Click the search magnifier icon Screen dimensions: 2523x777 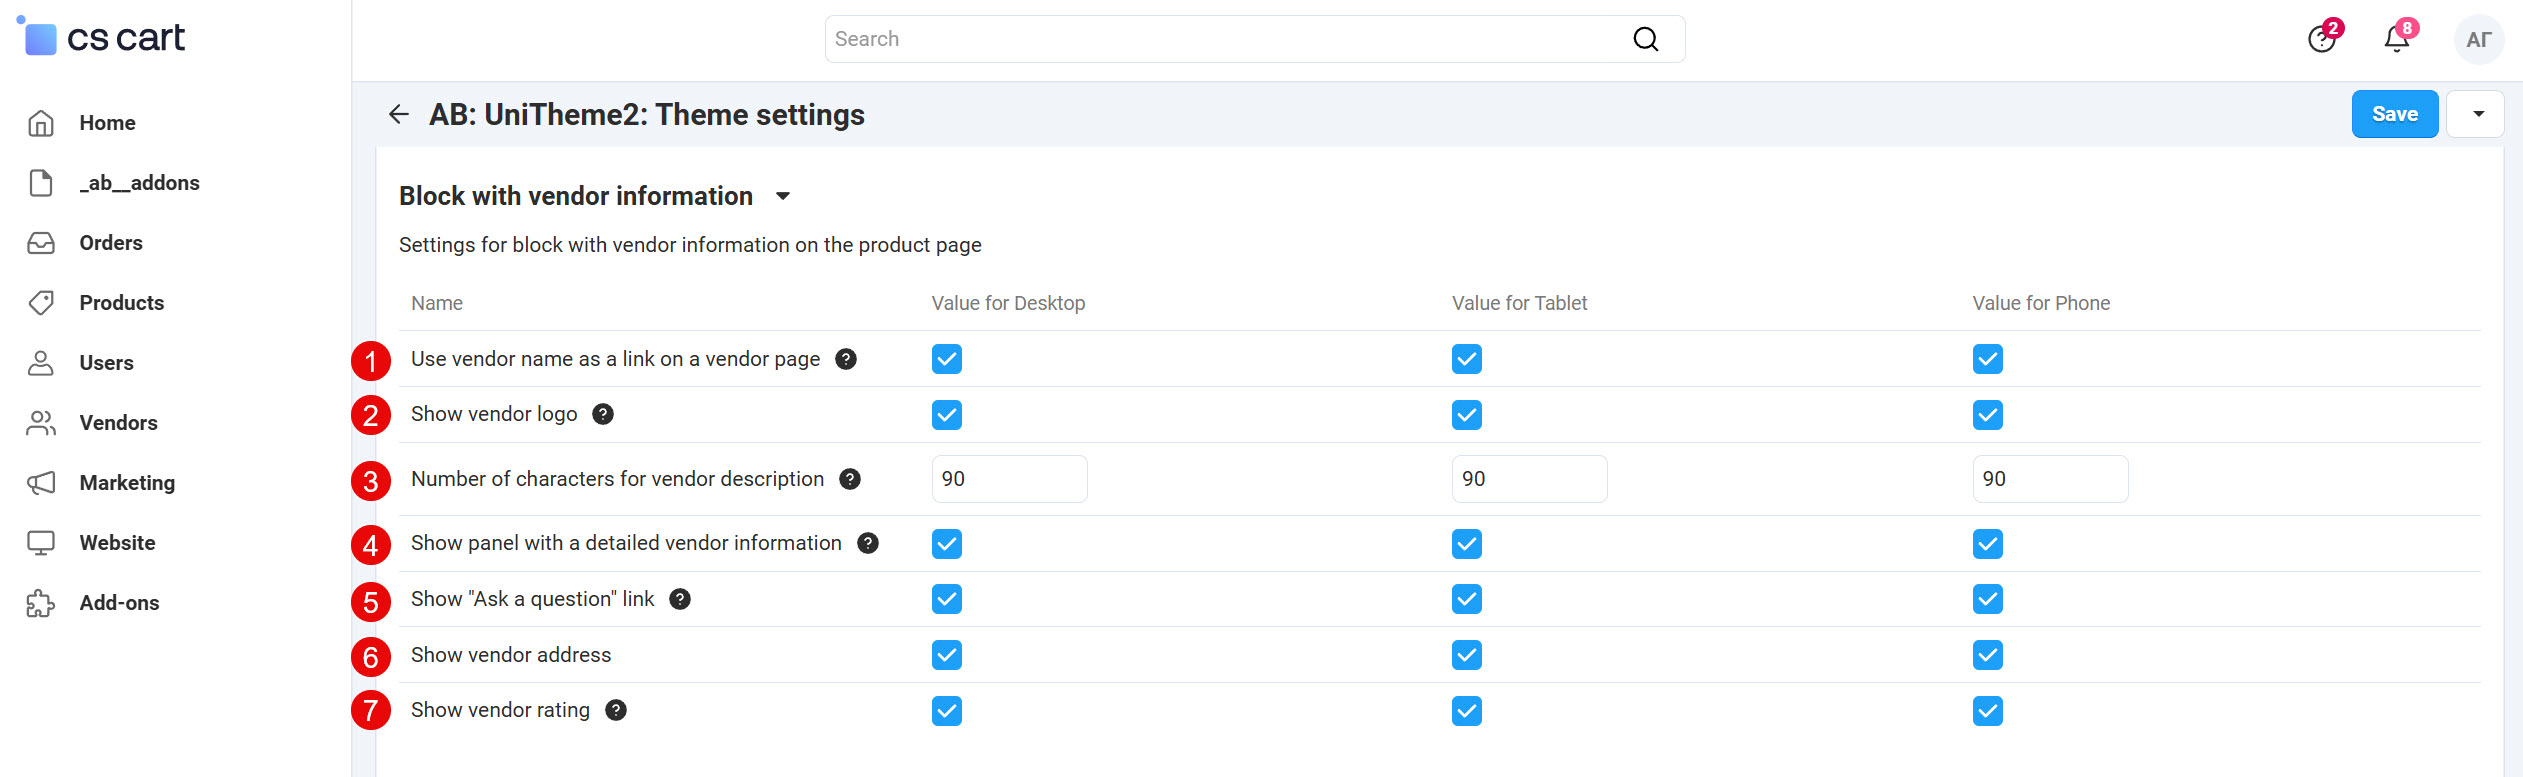pos(1645,39)
